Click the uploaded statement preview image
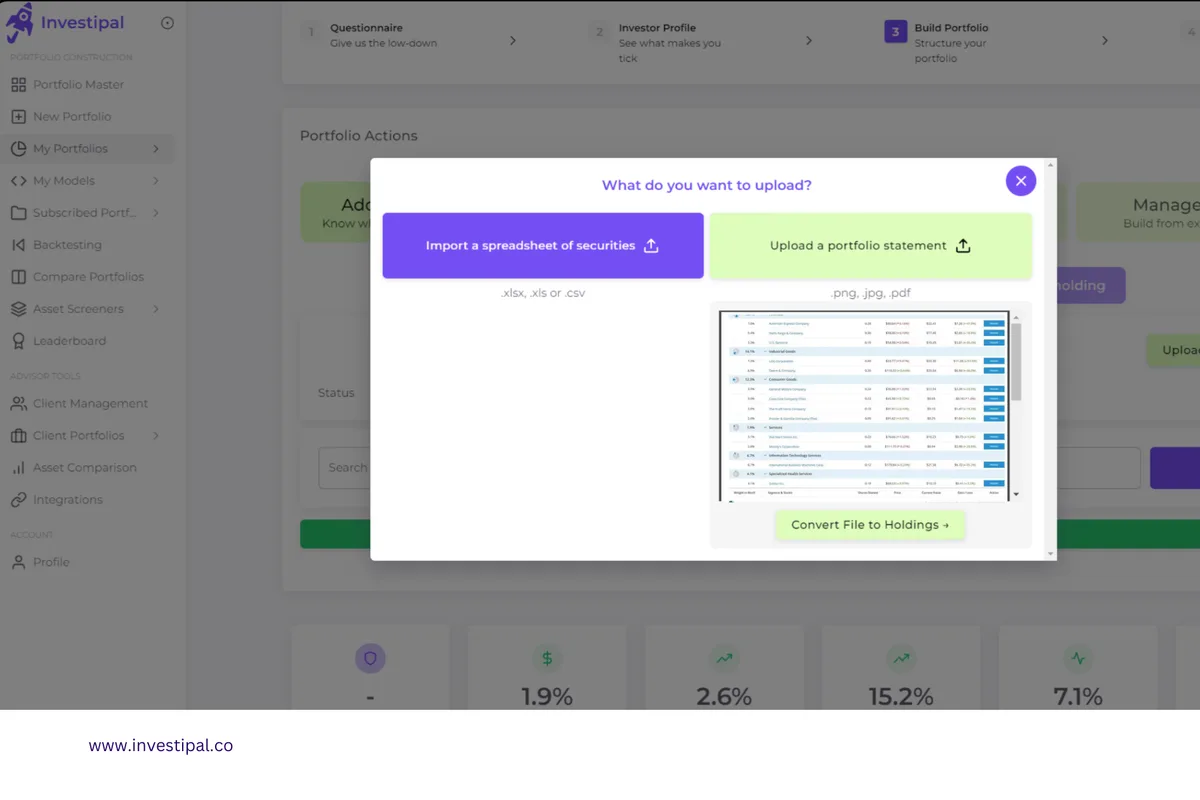This screenshot has width=1200, height=800. [x=864, y=405]
